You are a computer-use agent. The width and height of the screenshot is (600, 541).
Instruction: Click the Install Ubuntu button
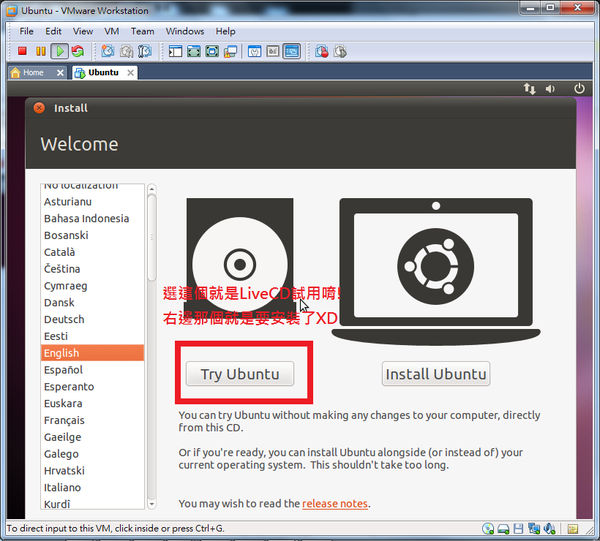point(436,374)
